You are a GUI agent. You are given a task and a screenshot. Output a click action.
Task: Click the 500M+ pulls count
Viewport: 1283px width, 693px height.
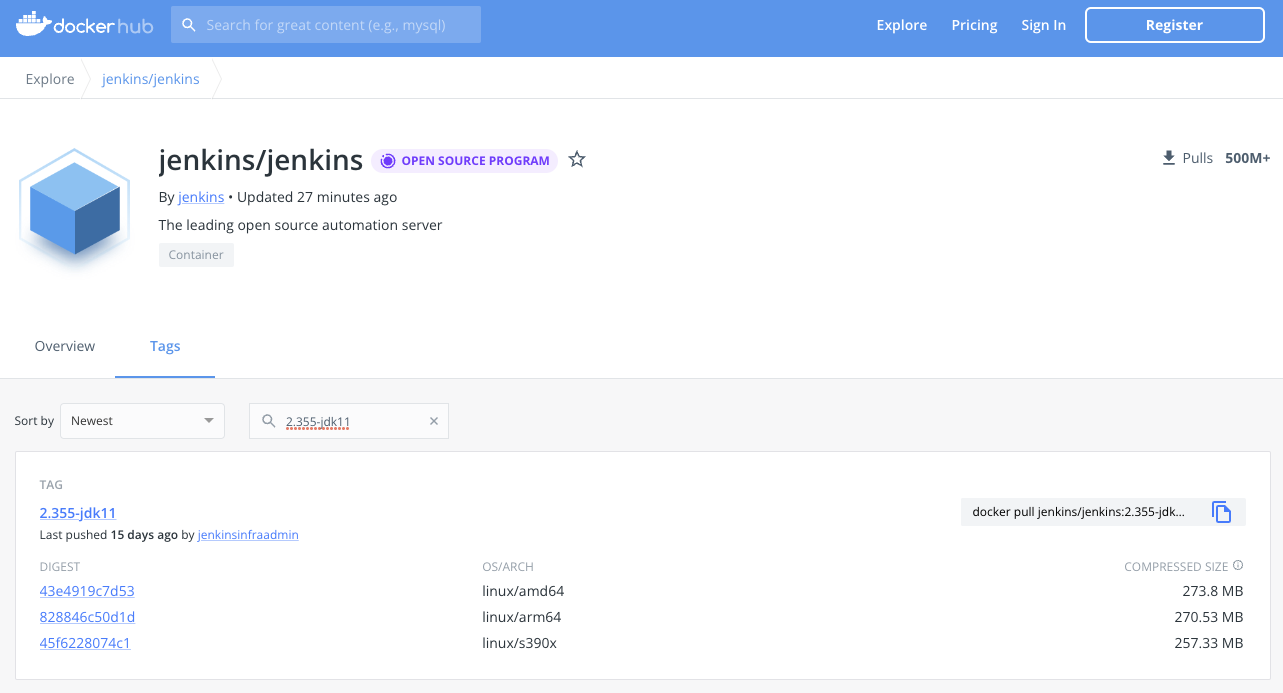[1248, 158]
